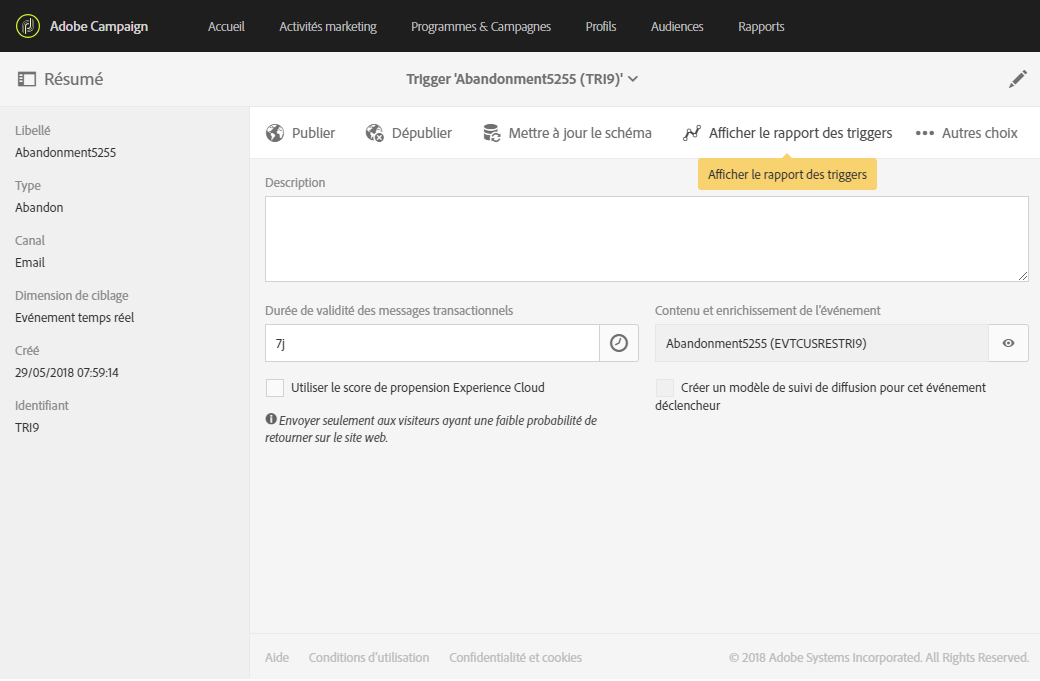Viewport: 1040px width, 681px height.
Task: Click the Résumé panel icon
Action: [27, 79]
